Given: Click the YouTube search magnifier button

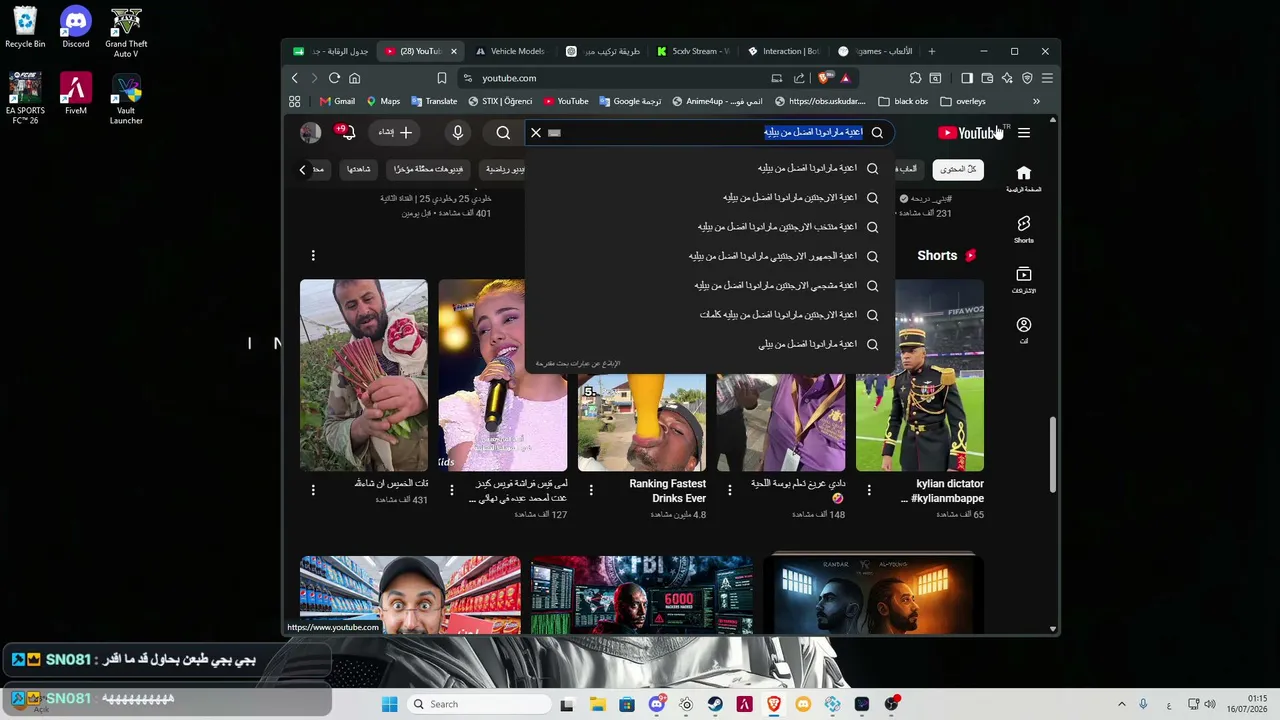Looking at the screenshot, I should tap(877, 132).
